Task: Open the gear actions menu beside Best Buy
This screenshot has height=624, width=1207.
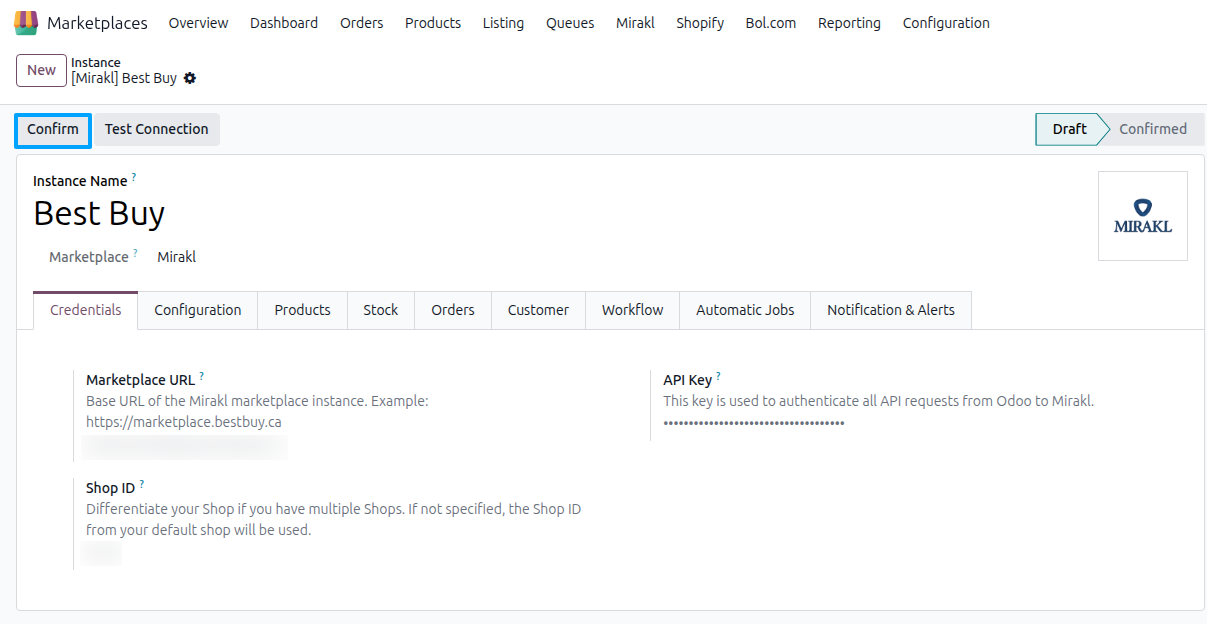Action: (190, 78)
